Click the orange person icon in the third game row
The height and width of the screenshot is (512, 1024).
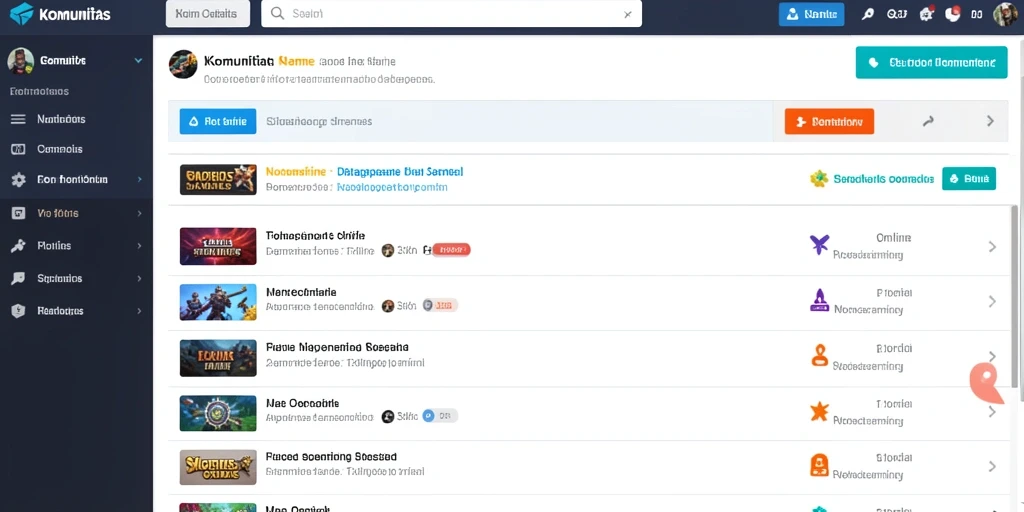click(x=819, y=355)
